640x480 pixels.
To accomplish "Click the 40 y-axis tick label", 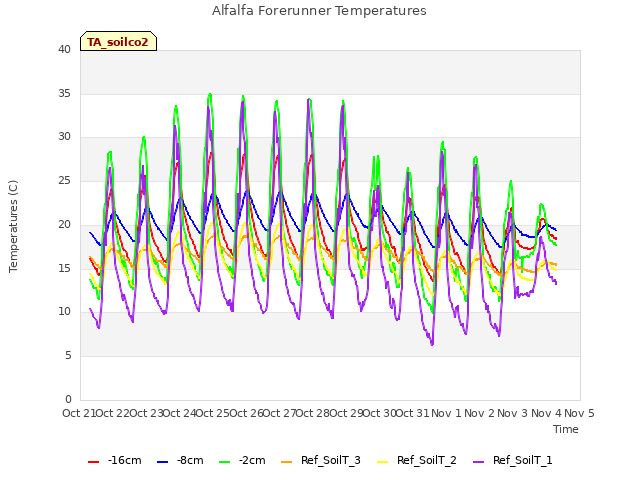I will point(64,49).
